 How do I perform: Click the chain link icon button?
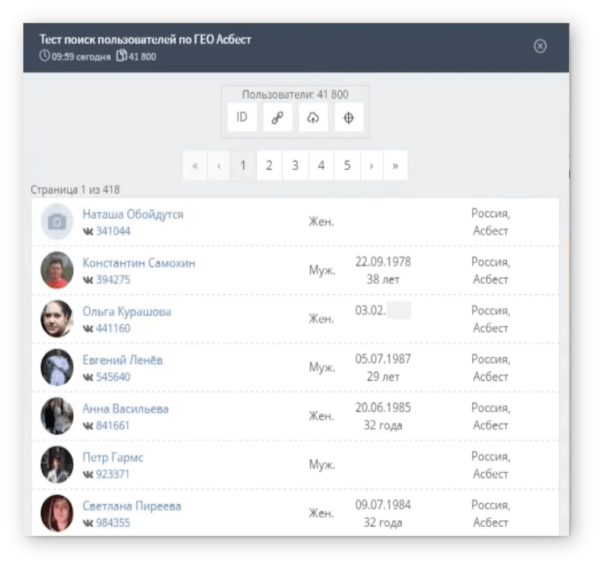pos(277,117)
